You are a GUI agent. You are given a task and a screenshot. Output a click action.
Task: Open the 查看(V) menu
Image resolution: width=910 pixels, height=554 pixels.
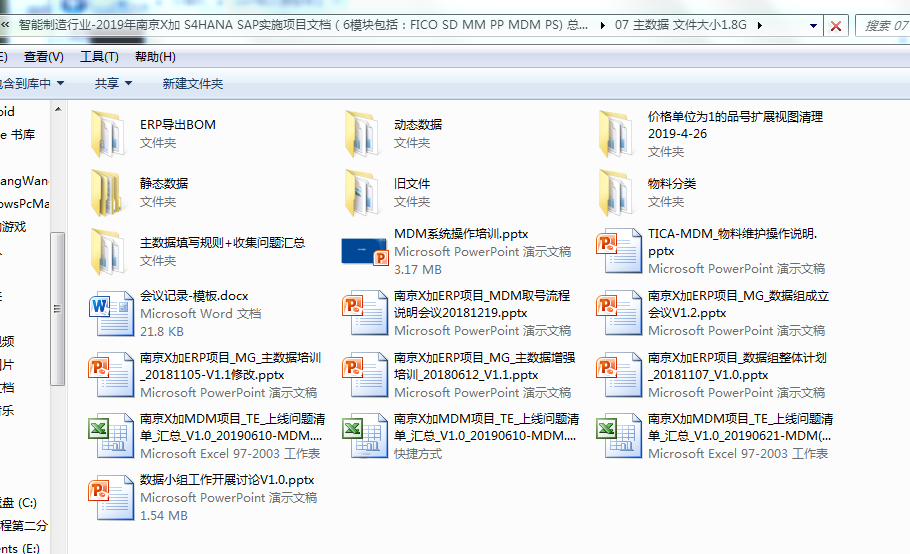tap(43, 57)
